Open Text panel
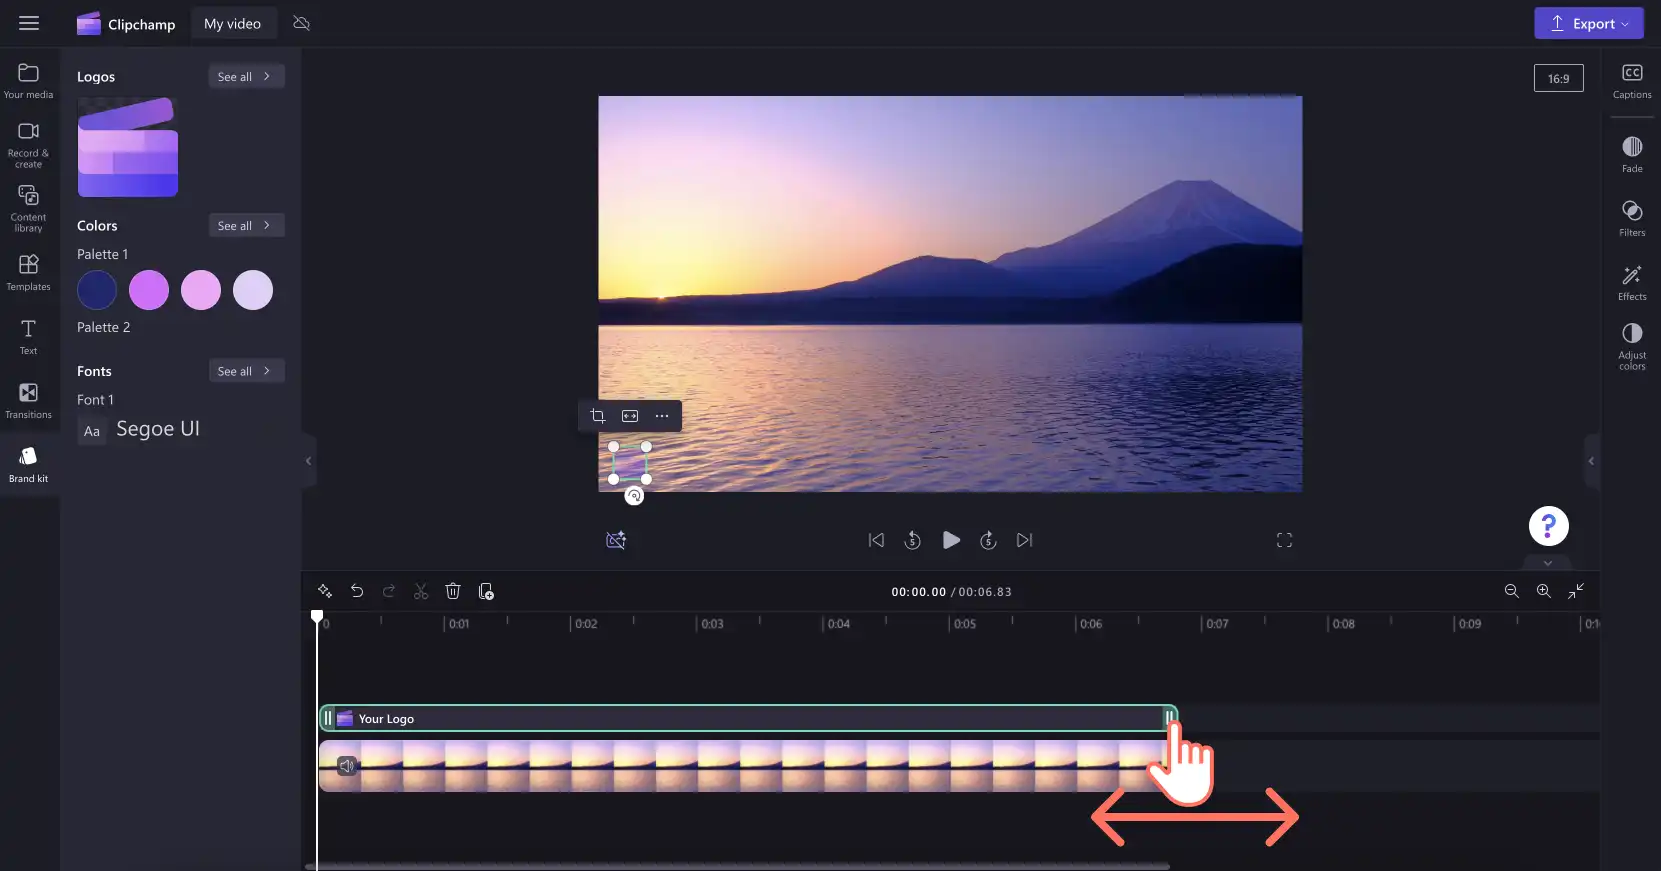The height and width of the screenshot is (871, 1661). pos(28,336)
